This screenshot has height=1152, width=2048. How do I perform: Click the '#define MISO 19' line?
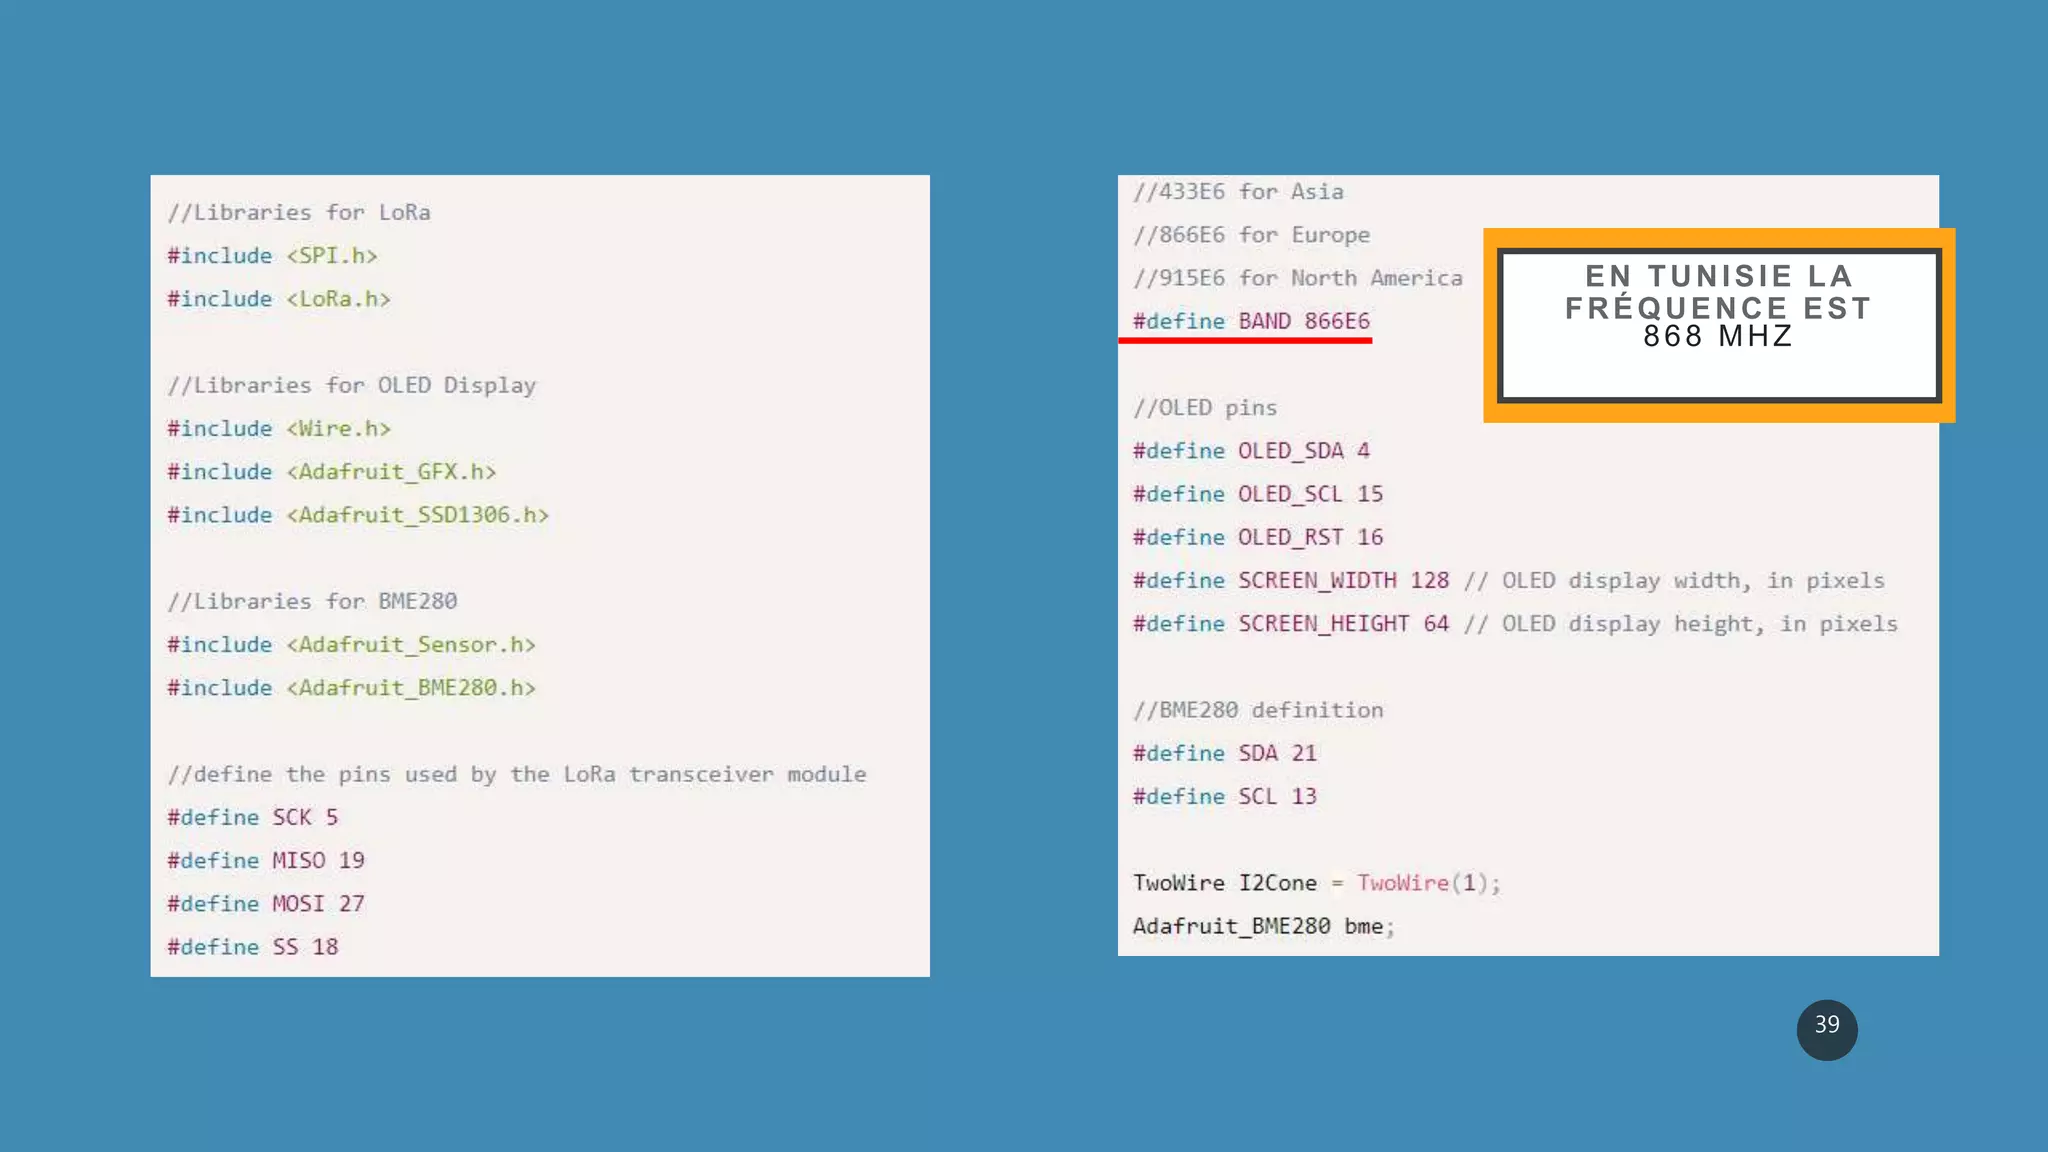point(265,861)
